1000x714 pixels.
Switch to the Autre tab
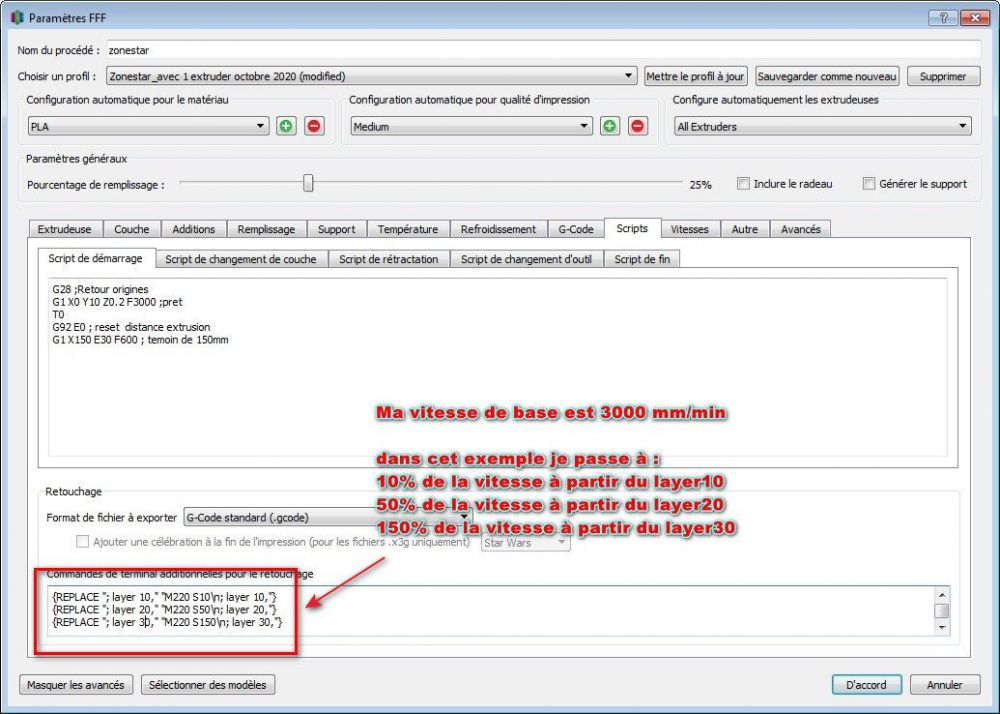point(744,229)
